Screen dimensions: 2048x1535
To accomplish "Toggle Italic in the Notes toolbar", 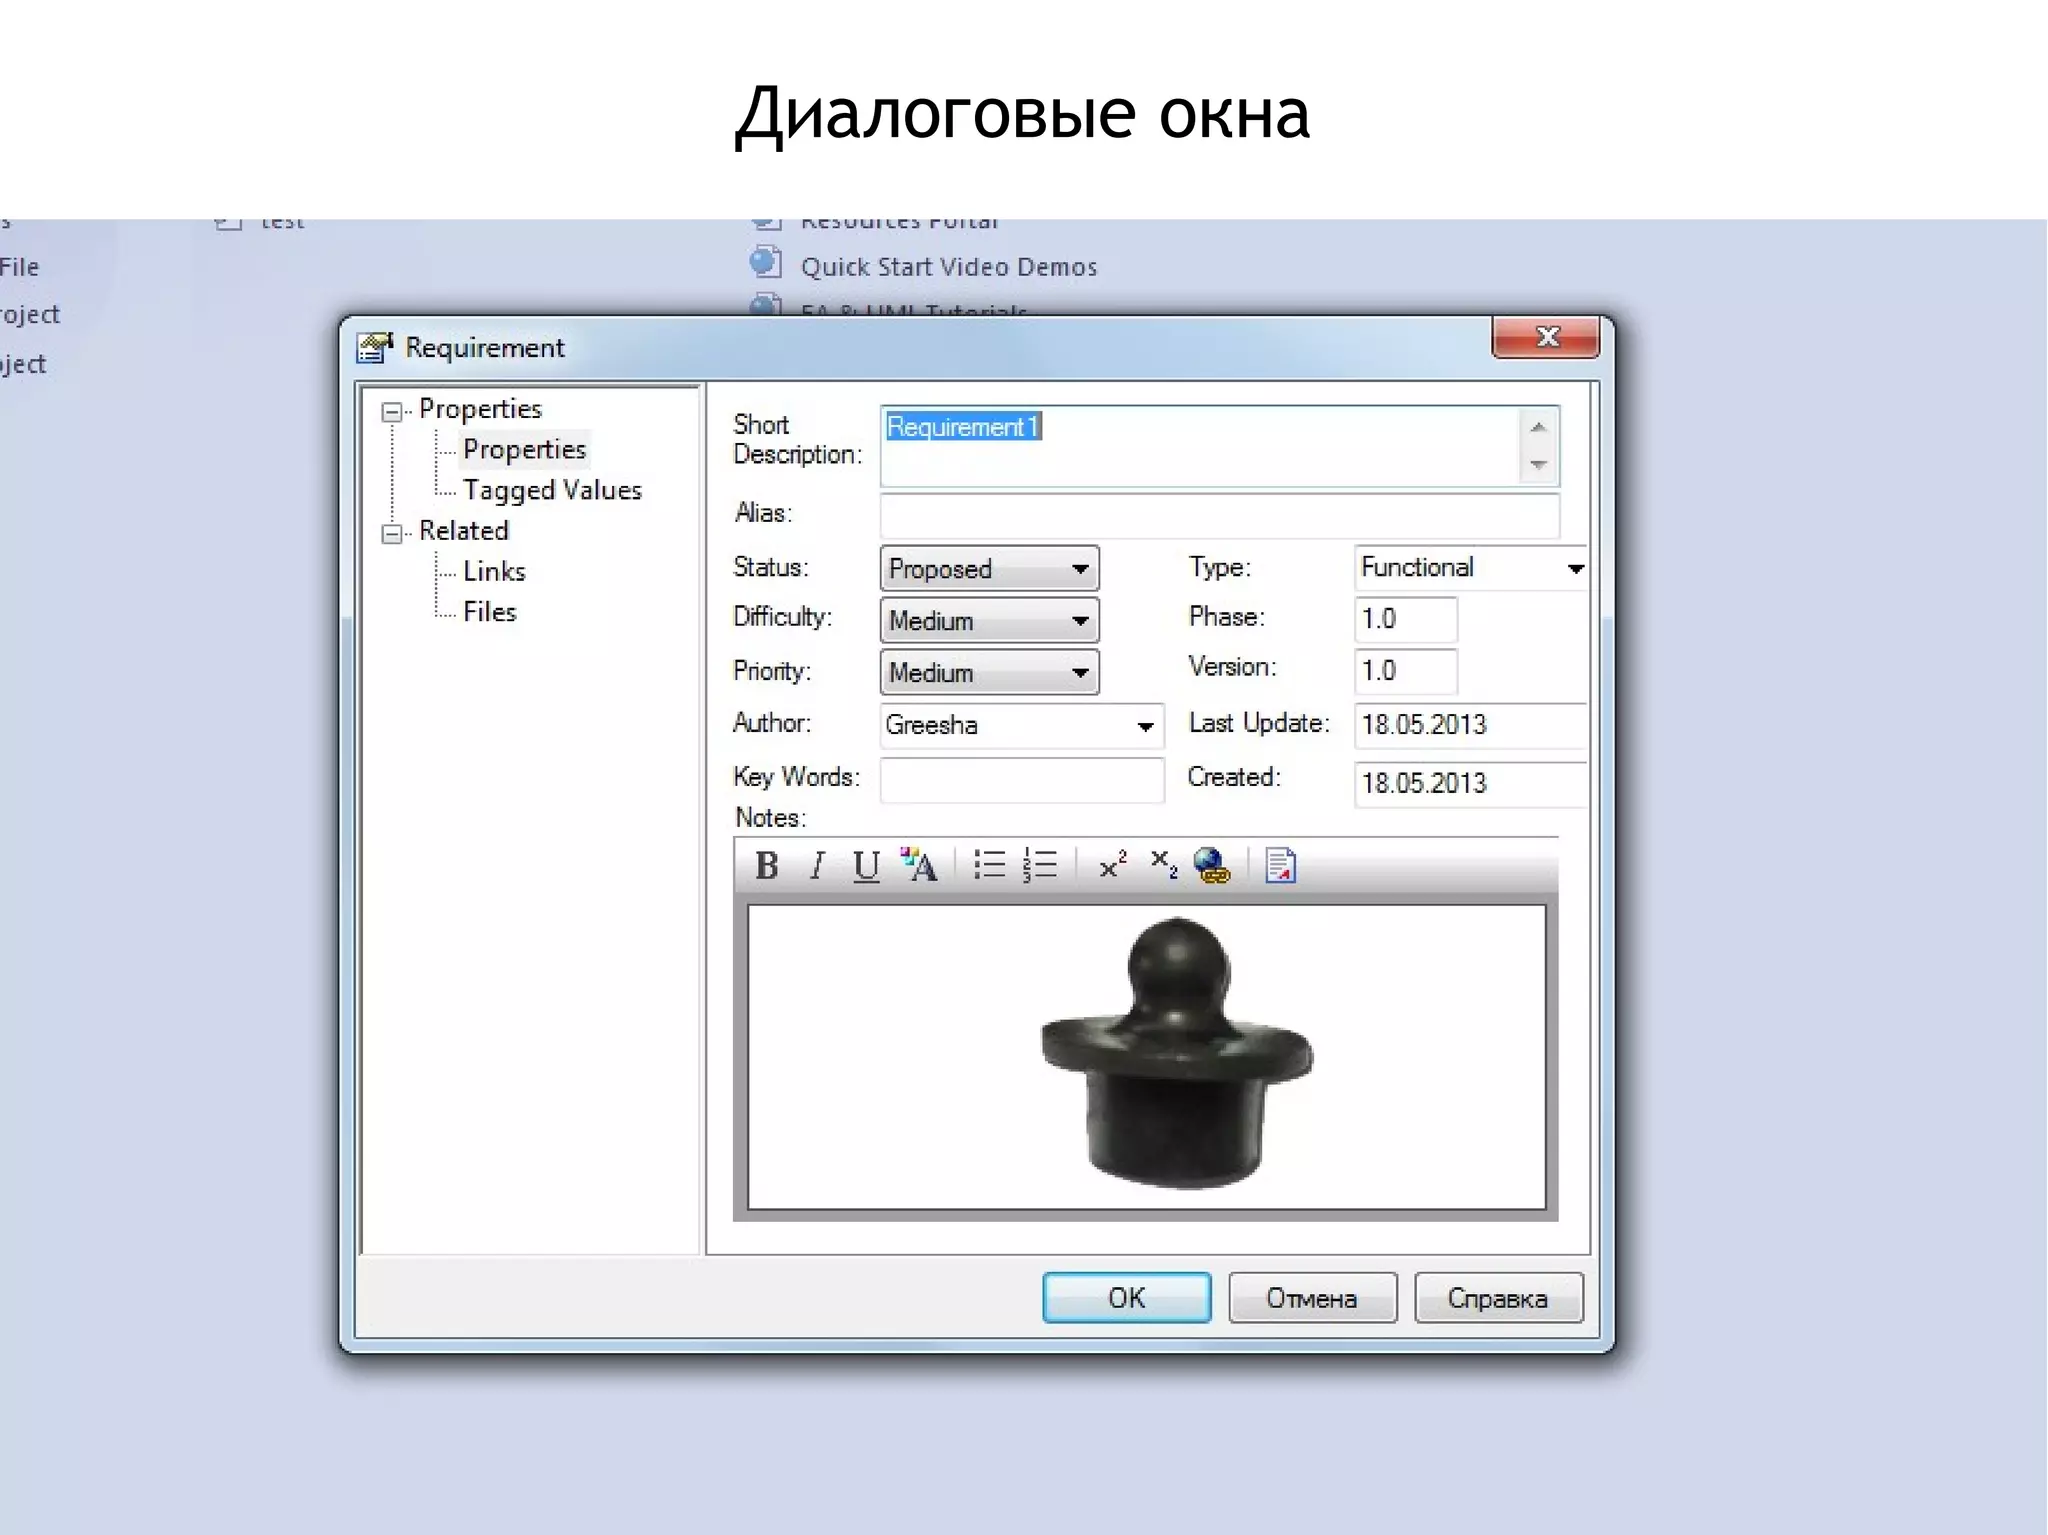I will [817, 865].
